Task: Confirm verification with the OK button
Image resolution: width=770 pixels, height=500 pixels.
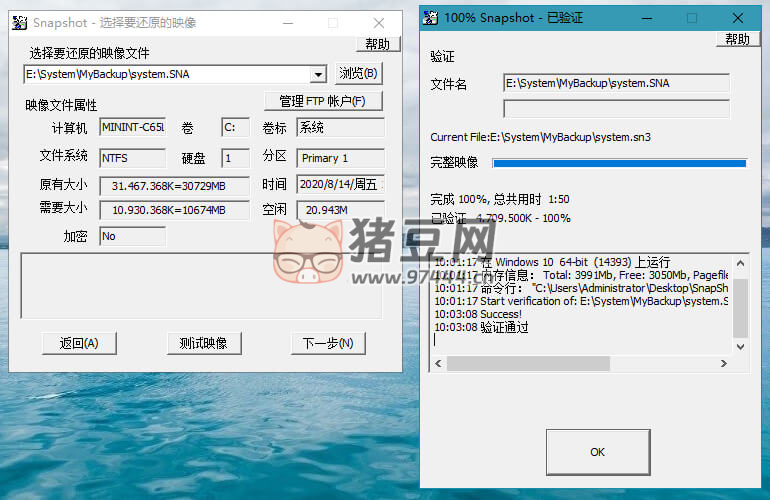Action: [x=597, y=452]
